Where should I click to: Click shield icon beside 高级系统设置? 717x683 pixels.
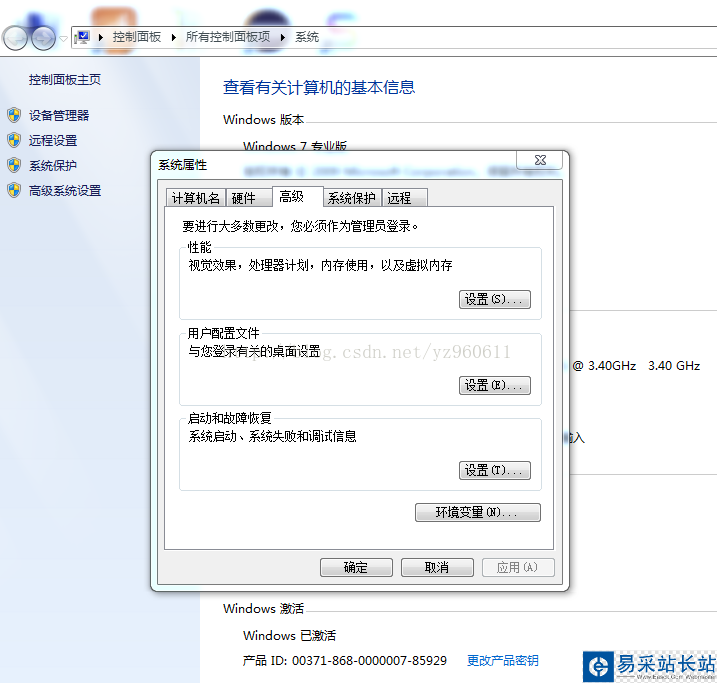(14, 190)
